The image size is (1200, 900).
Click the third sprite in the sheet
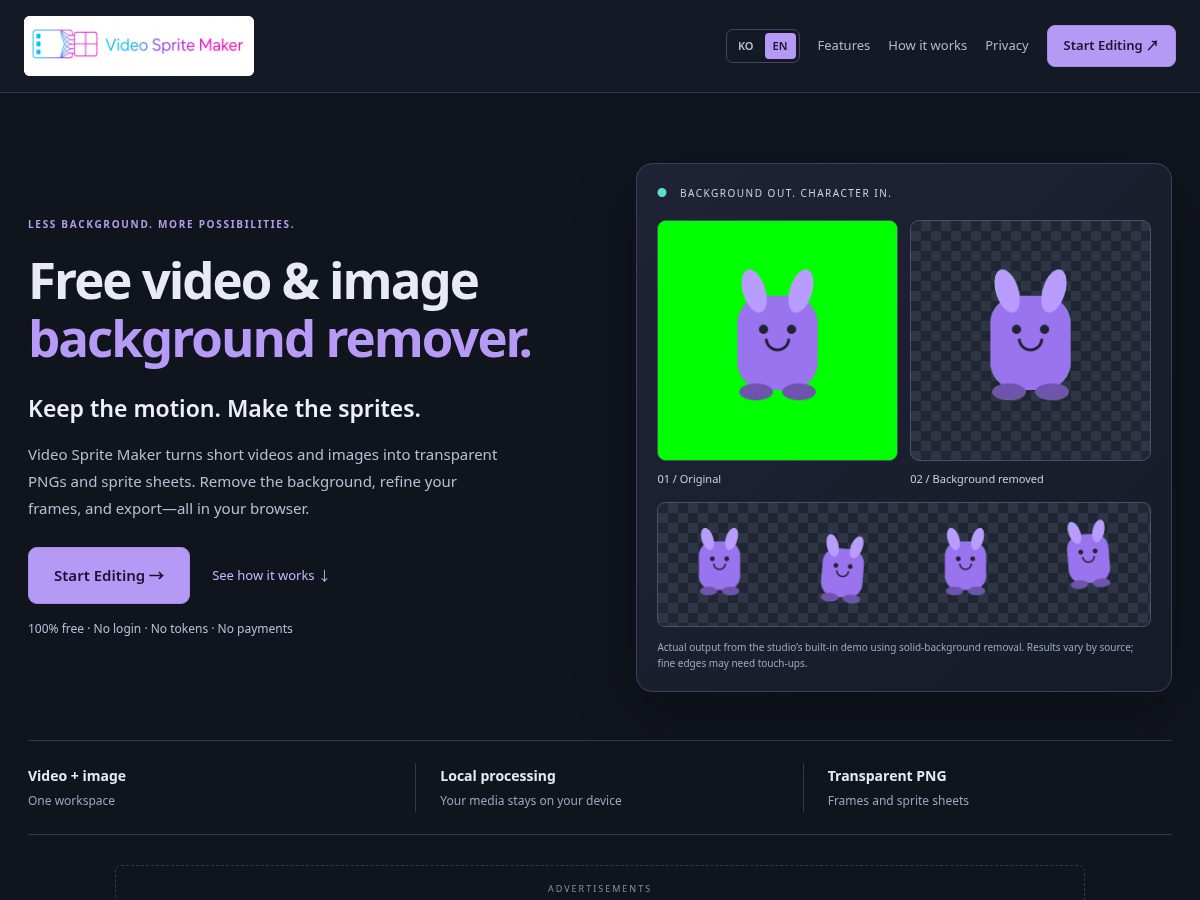pyautogui.click(x=966, y=562)
